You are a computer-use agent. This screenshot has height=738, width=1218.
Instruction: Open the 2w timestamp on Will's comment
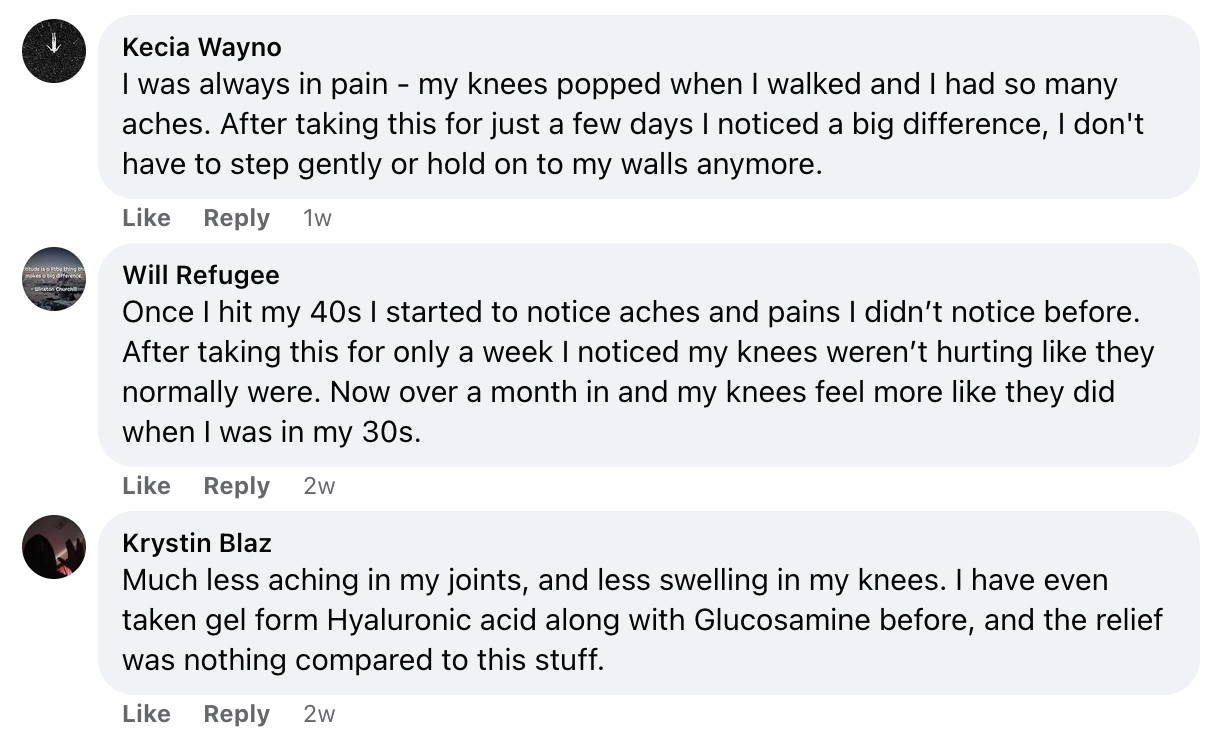319,486
